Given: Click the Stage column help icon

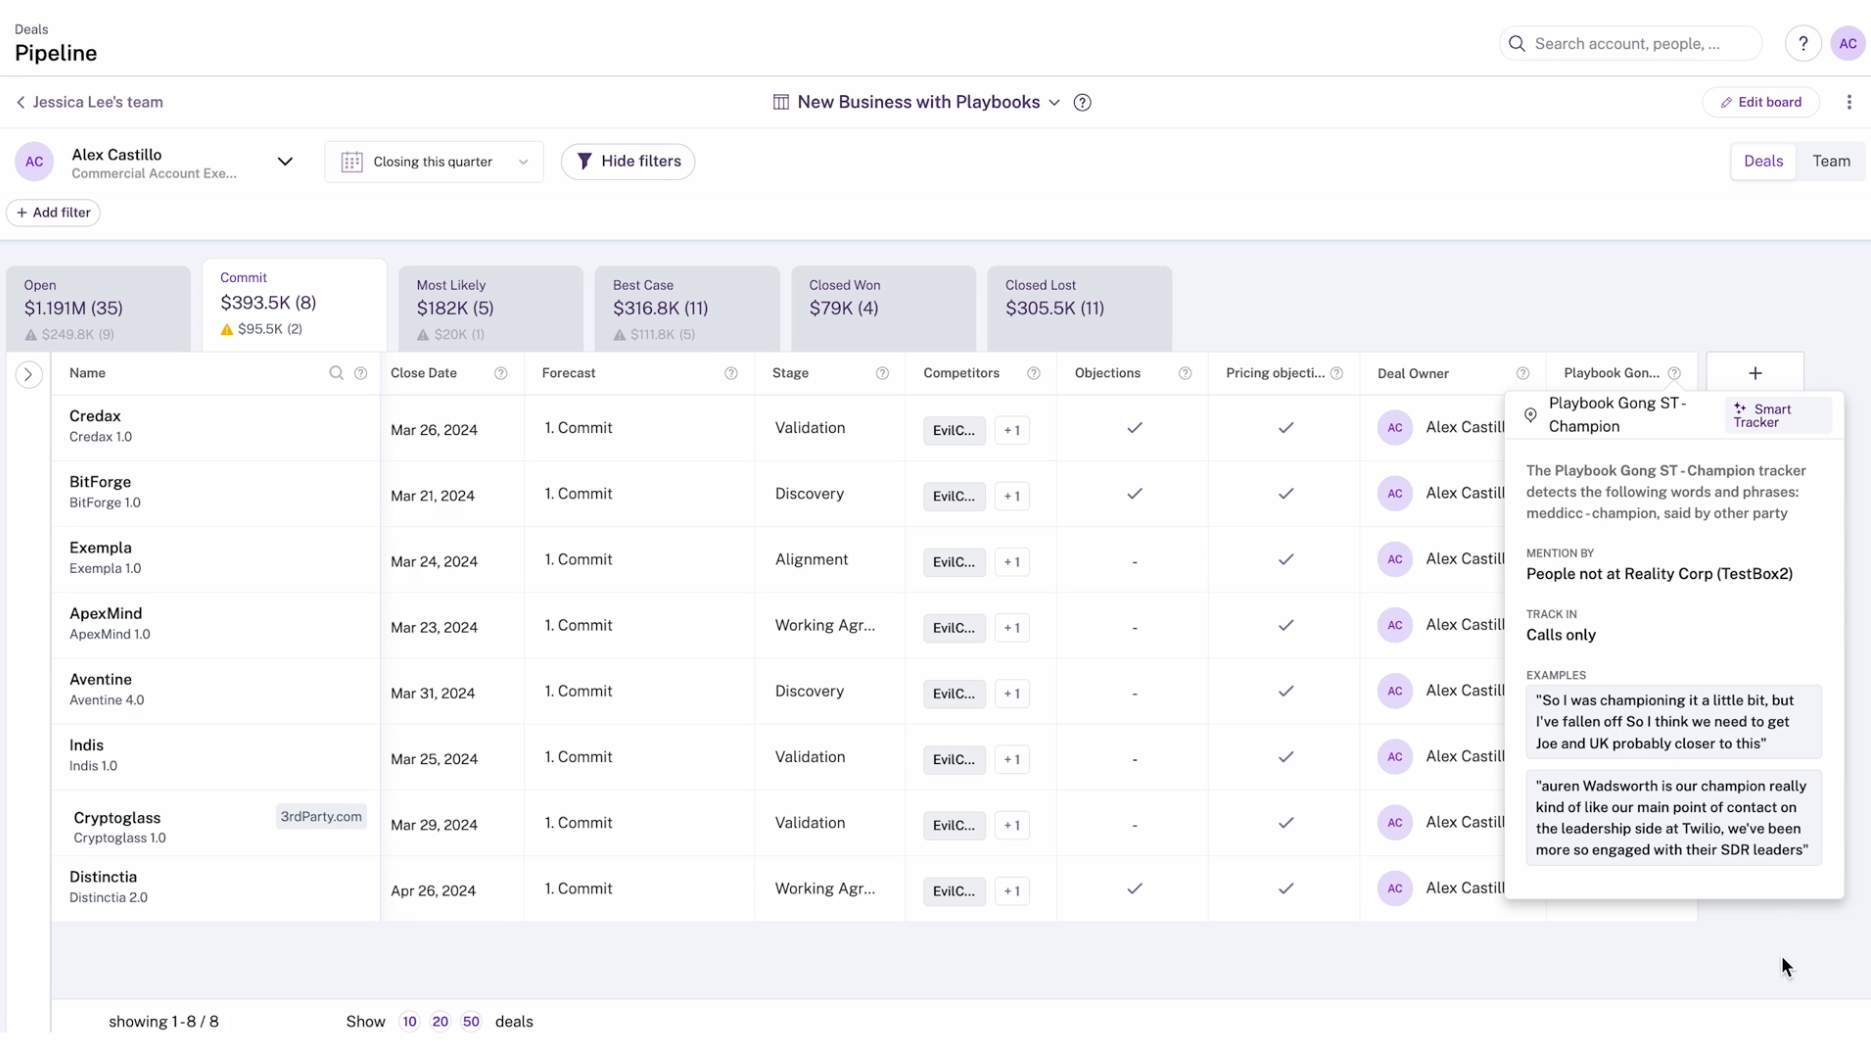Looking at the screenshot, I should pyautogui.click(x=882, y=373).
